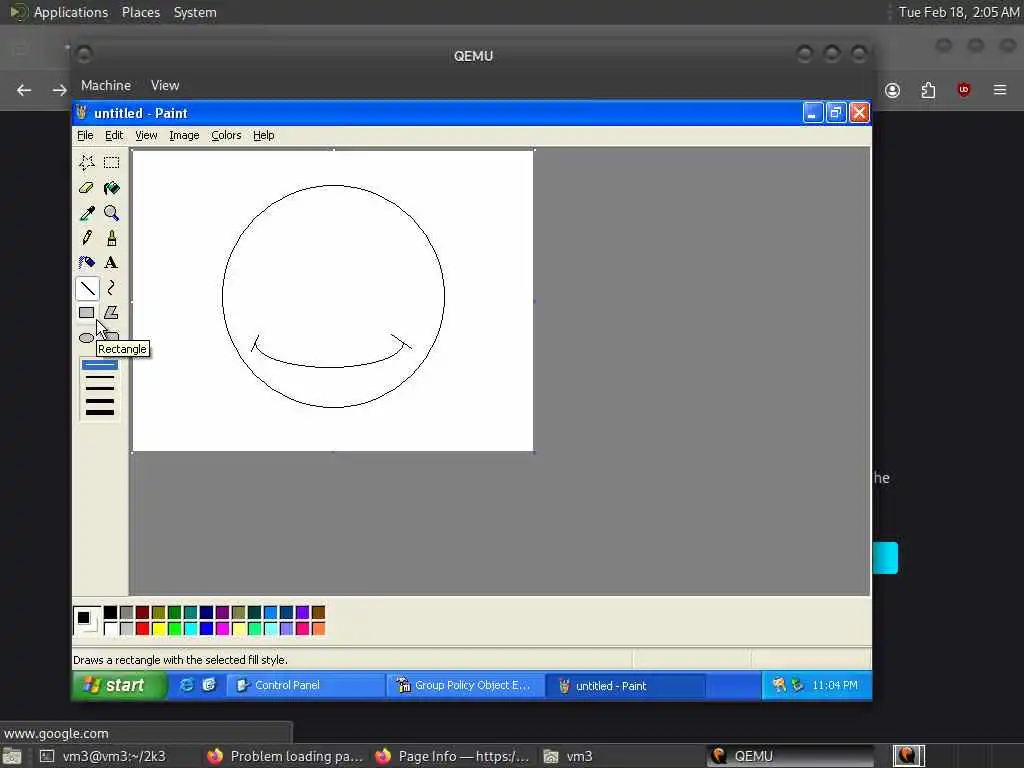Open the Firefox hamburger menu
Screen dimensions: 1024x768
tap(1000, 90)
